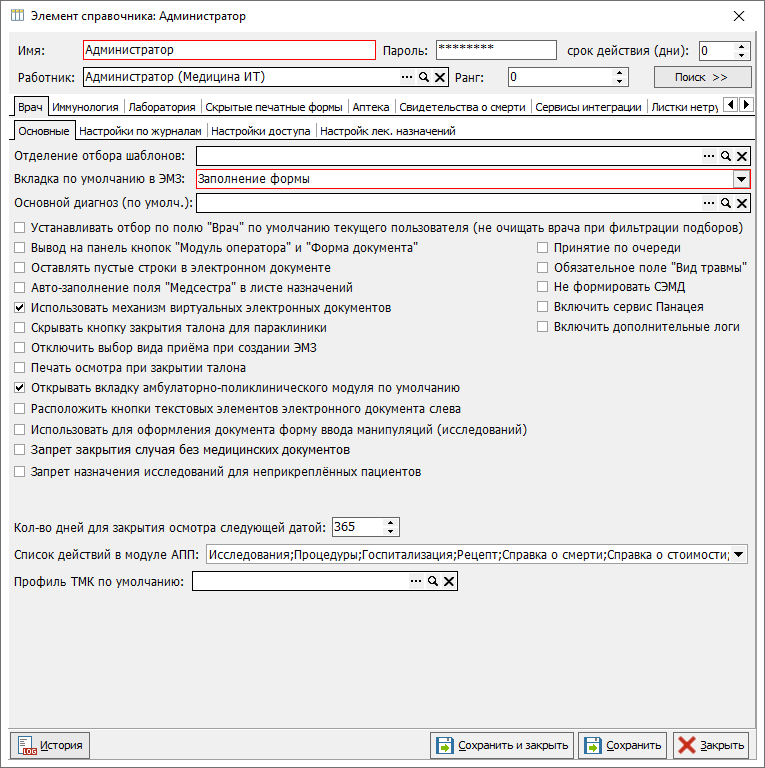Enable Запрет закрытия случая без медицинских документов
This screenshot has height=768, width=765.
click(20, 450)
